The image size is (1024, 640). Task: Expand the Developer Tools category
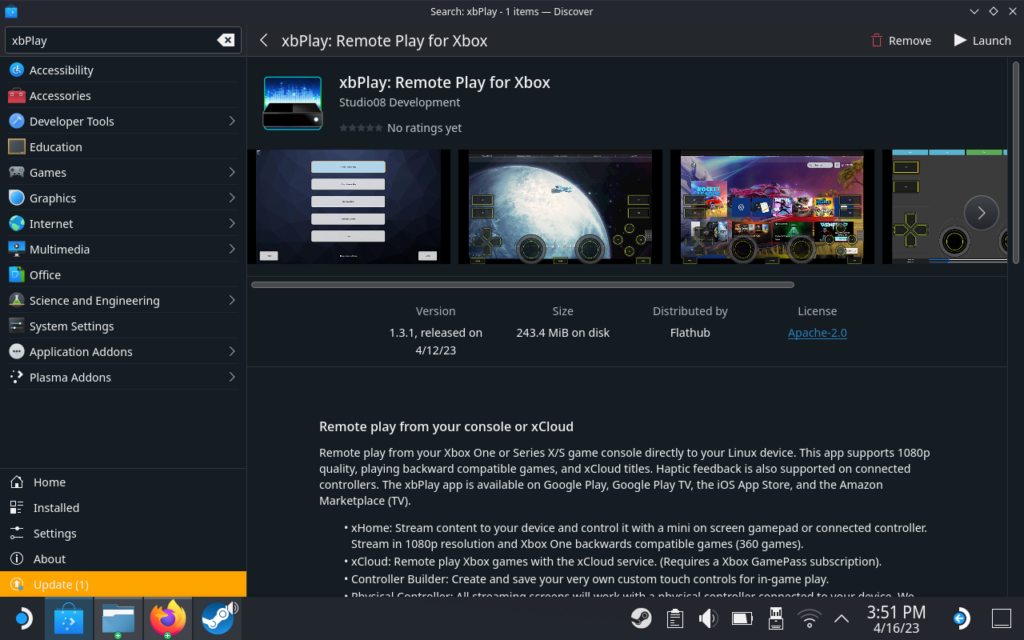point(123,121)
